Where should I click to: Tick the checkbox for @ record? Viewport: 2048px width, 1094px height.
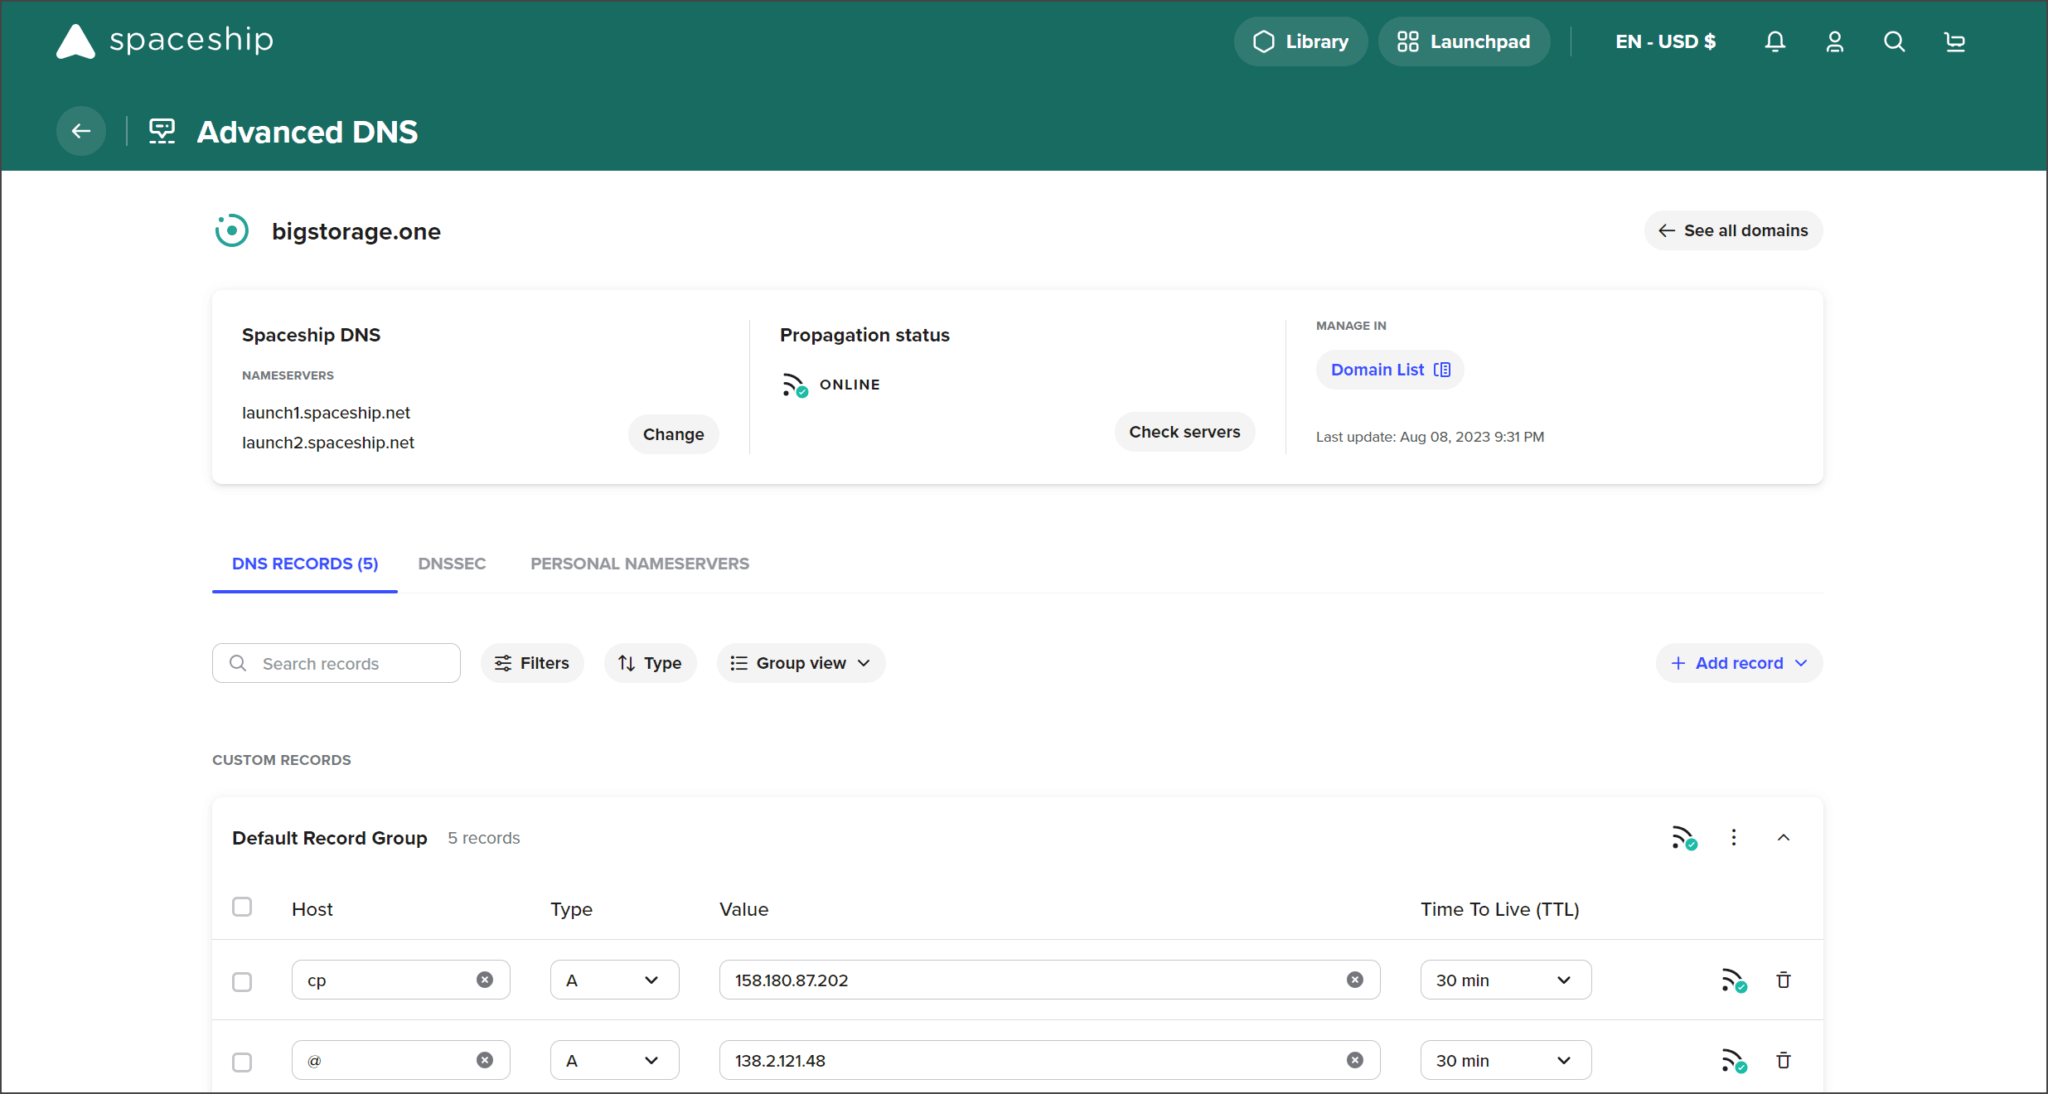click(242, 1062)
